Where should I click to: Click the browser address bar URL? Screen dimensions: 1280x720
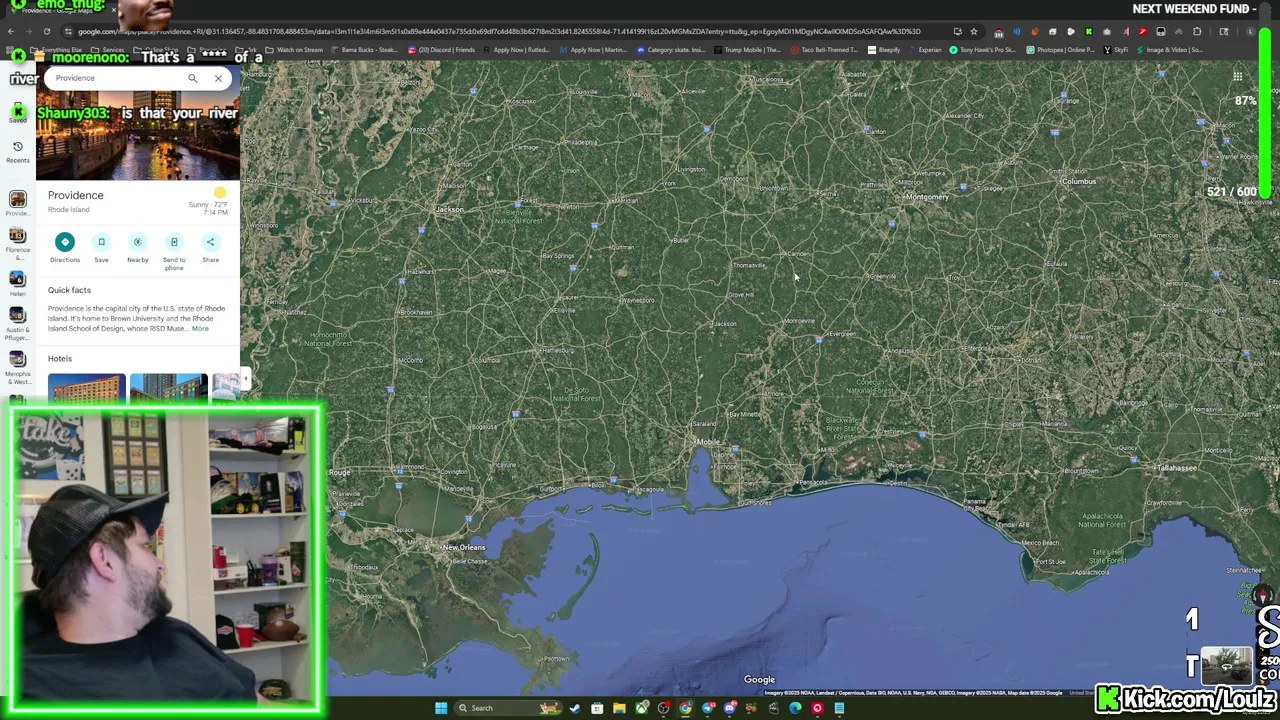tap(500, 31)
